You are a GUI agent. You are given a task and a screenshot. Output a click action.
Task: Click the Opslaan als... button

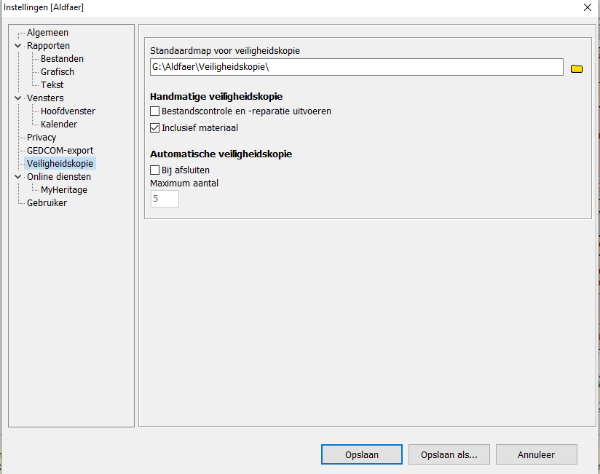pyautogui.click(x=449, y=454)
